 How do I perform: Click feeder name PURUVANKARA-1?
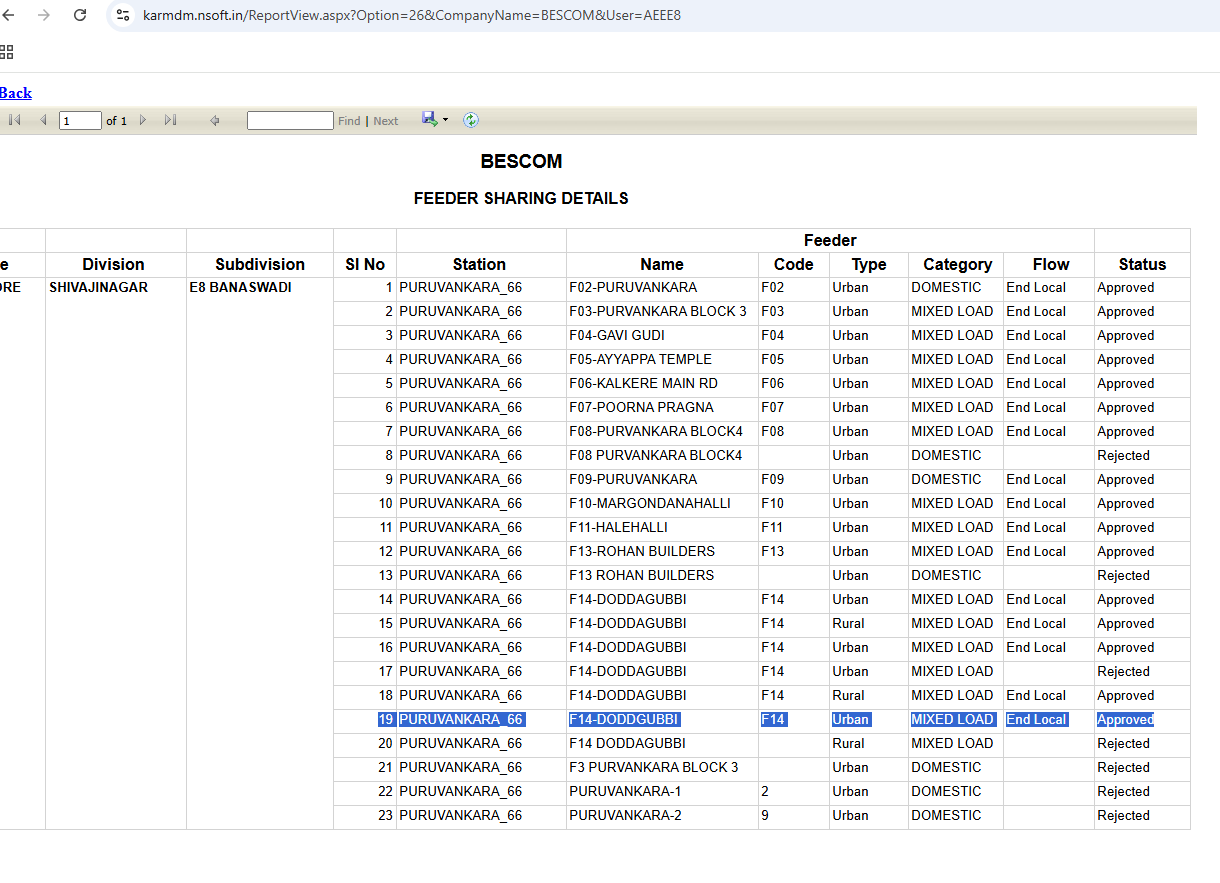coord(625,792)
